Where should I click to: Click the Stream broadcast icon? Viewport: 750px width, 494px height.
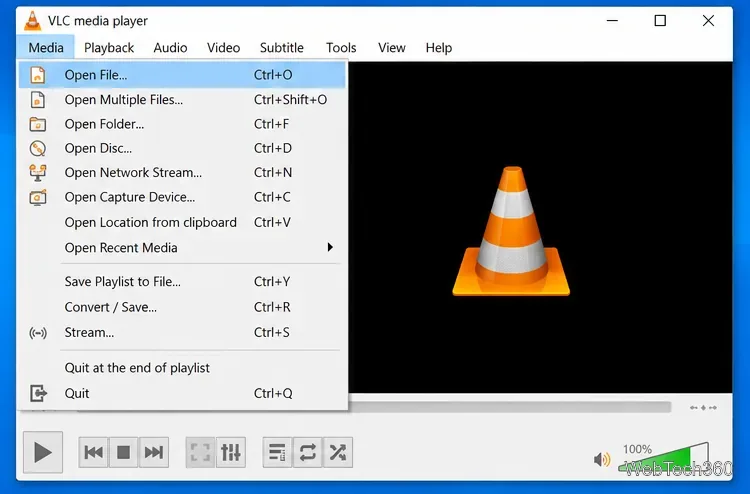click(38, 333)
